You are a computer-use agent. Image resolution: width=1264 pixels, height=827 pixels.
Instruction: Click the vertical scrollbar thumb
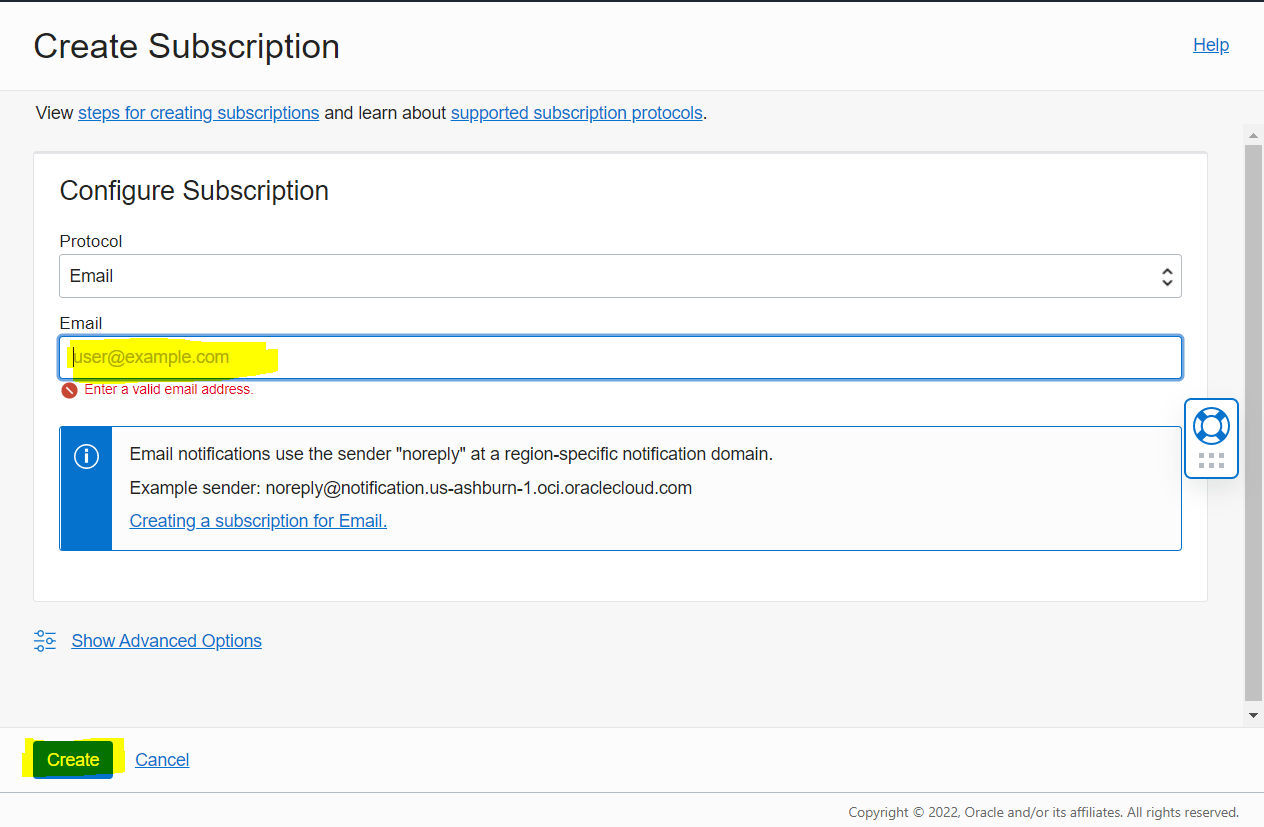1253,420
